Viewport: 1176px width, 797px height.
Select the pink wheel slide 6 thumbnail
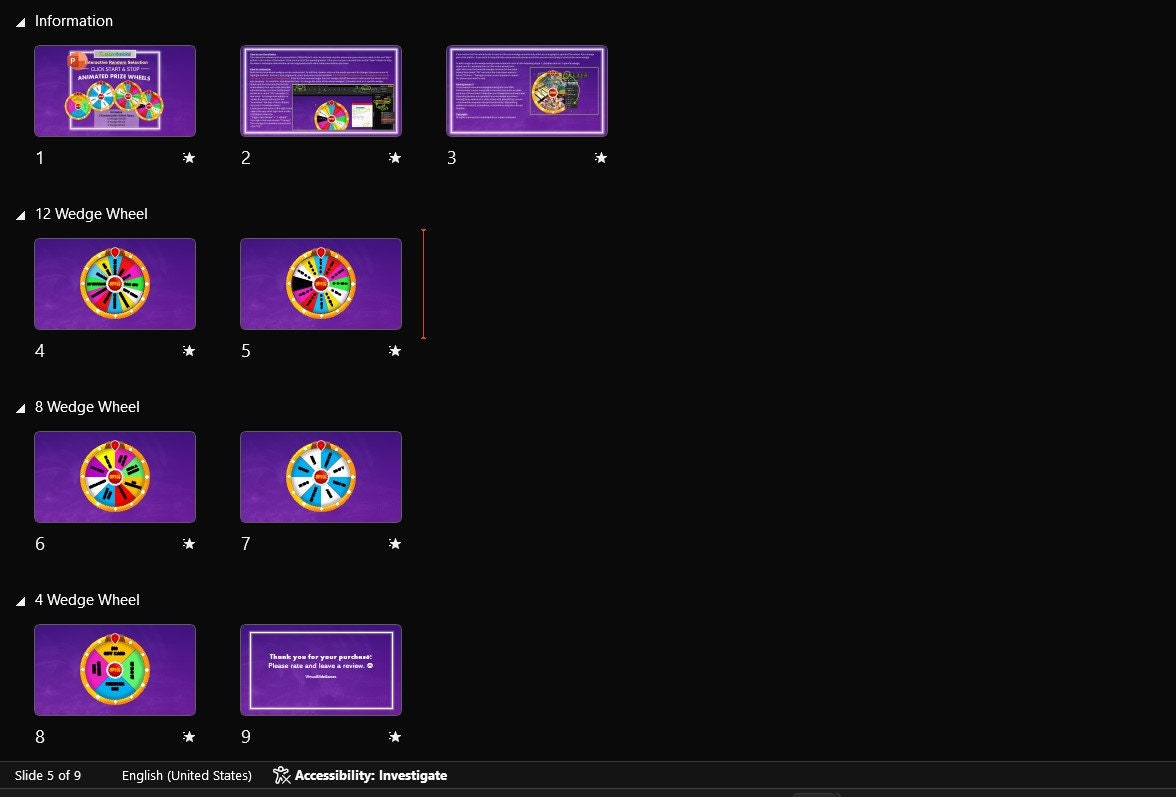[115, 477]
